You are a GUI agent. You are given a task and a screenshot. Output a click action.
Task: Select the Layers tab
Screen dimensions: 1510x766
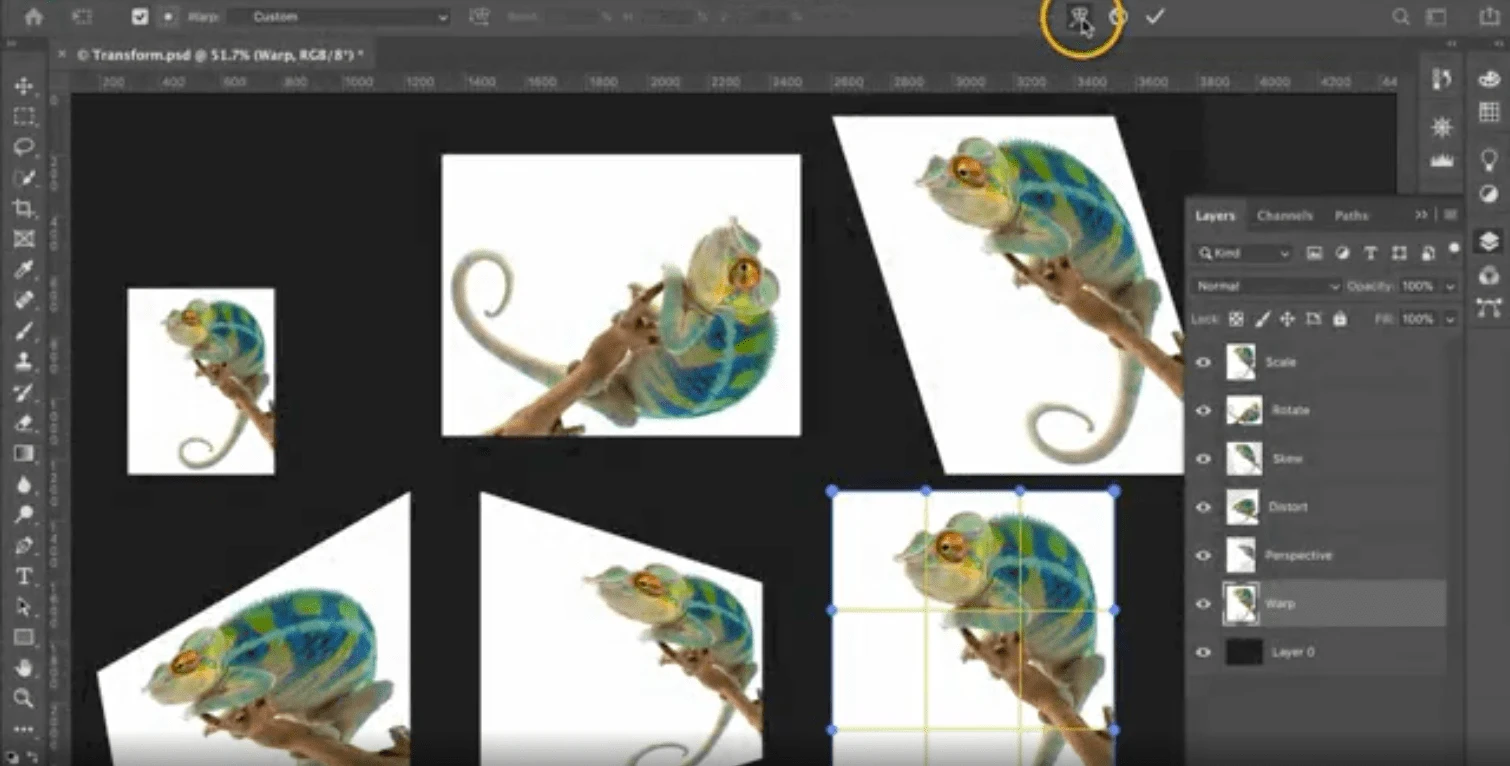point(1216,215)
